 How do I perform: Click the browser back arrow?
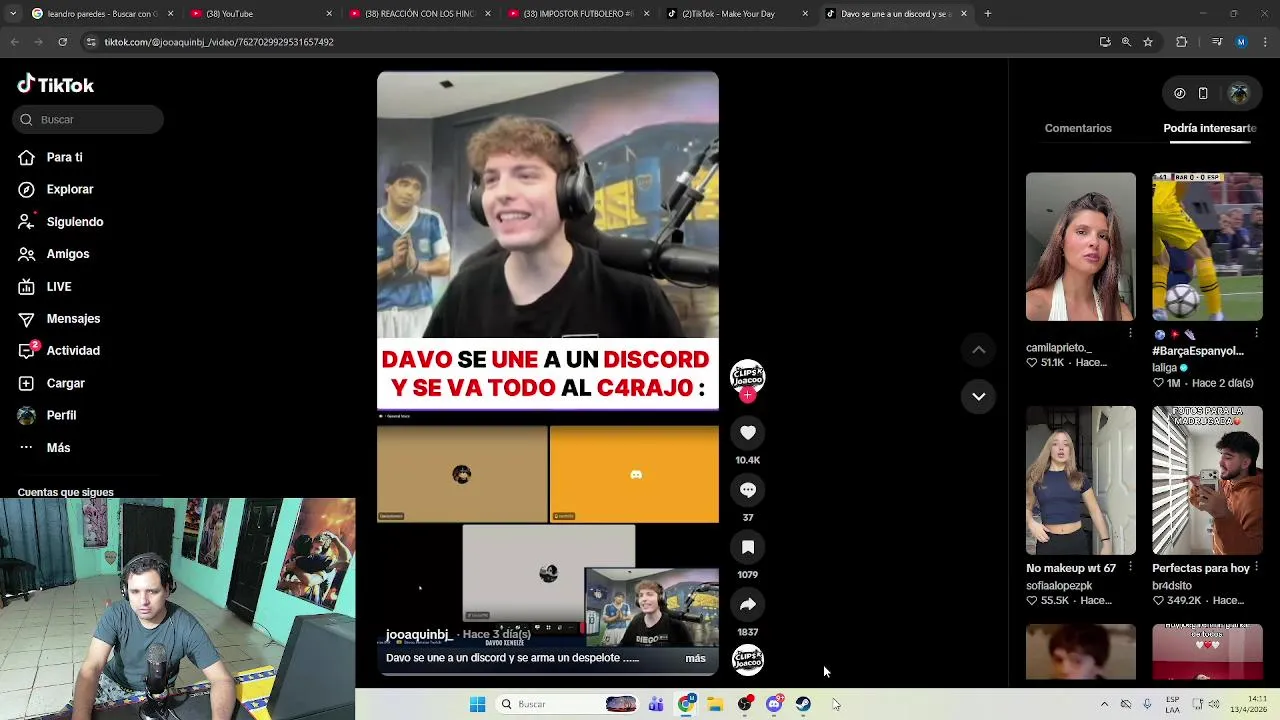click(x=14, y=42)
